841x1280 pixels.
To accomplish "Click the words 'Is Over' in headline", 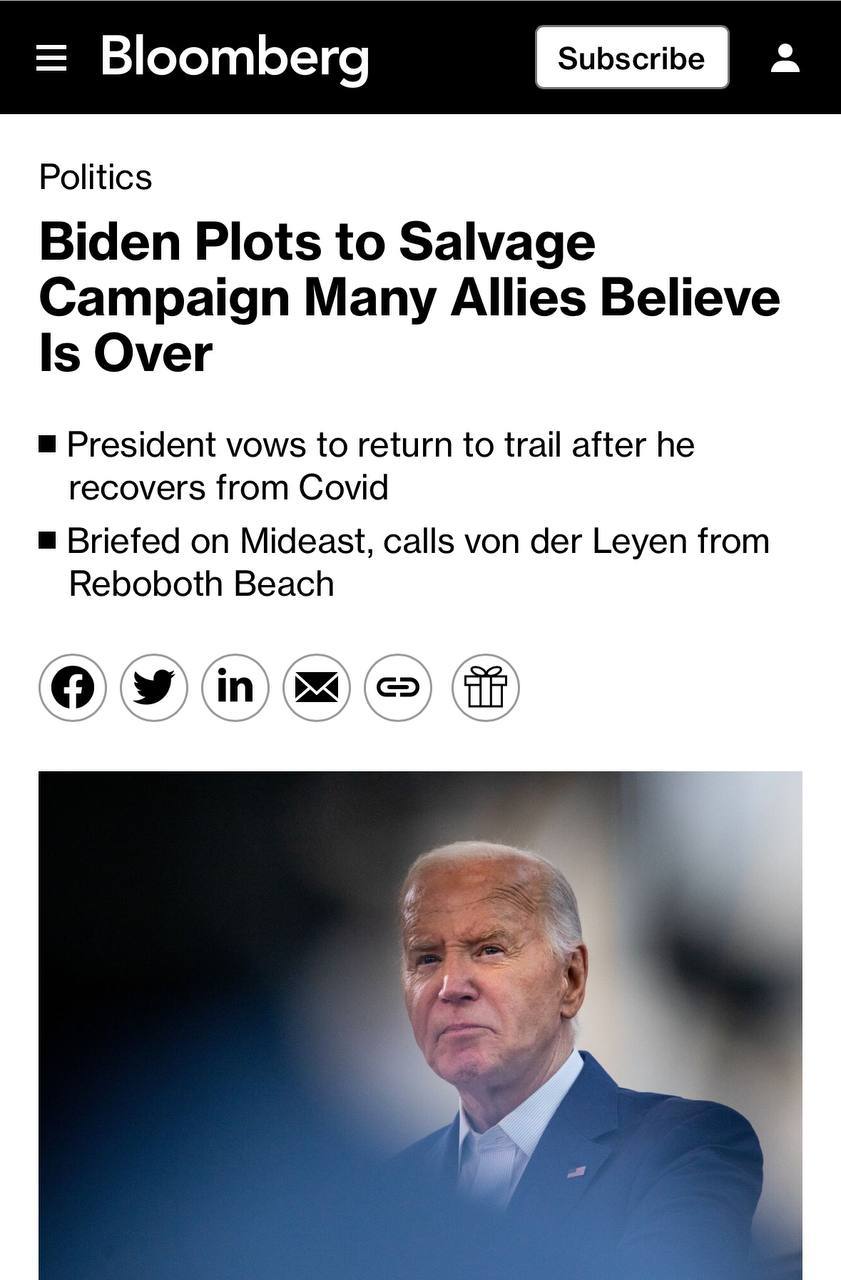I will (x=126, y=354).
